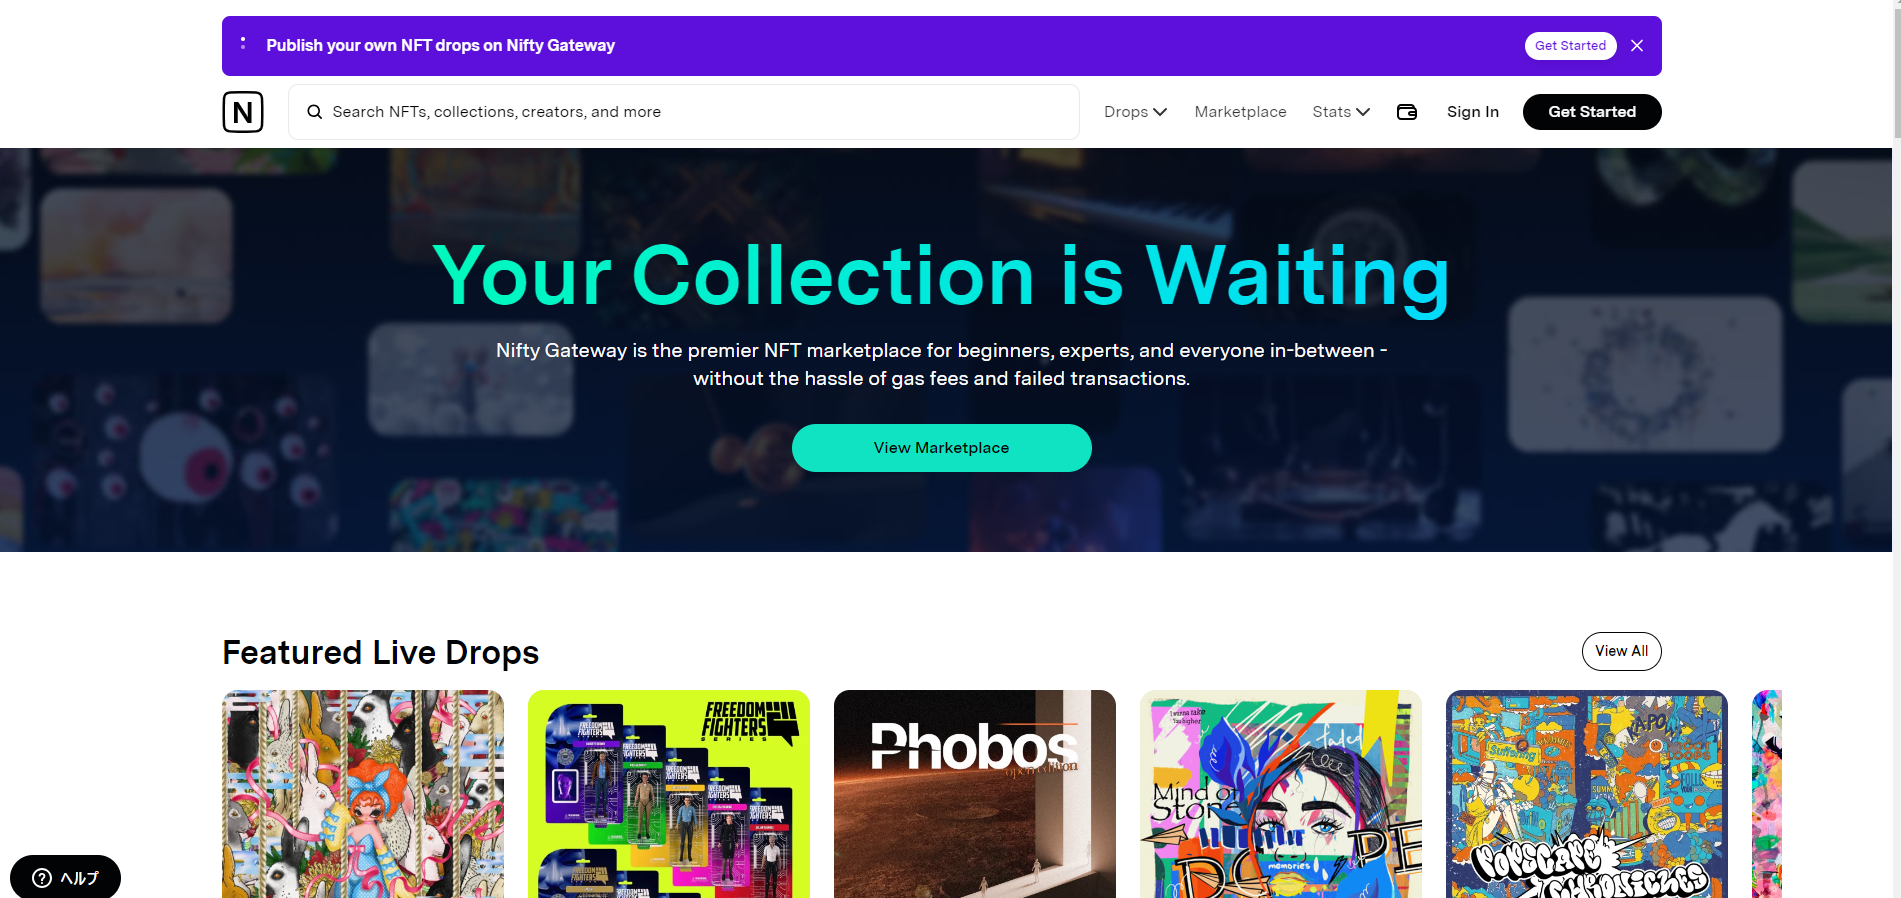Expand the Drops dropdown menu
Viewport: 1901px width, 898px height.
(x=1135, y=112)
